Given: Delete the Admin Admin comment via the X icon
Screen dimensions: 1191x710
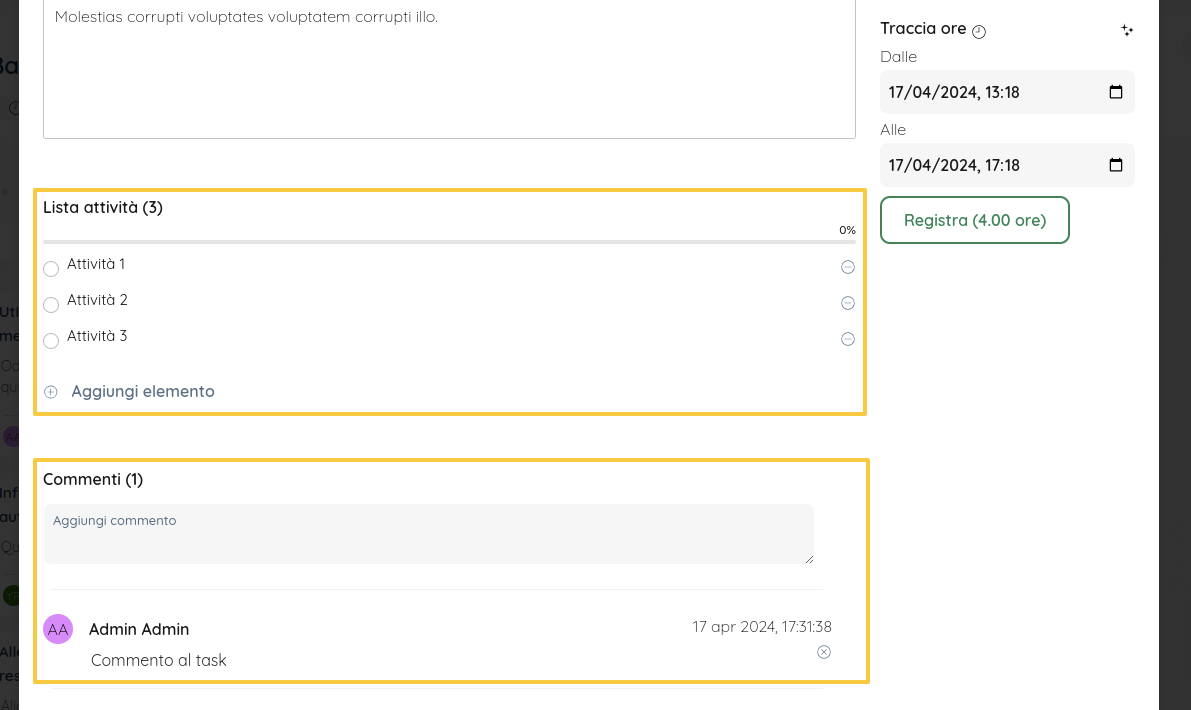Looking at the screenshot, I should click(824, 652).
